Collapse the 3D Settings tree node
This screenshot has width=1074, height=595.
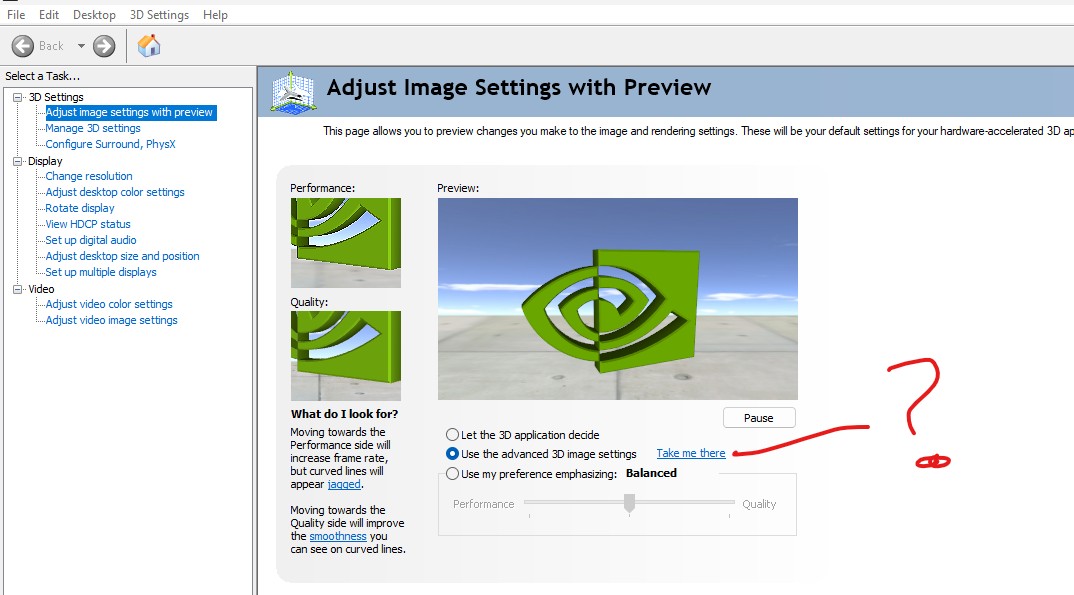pos(17,97)
